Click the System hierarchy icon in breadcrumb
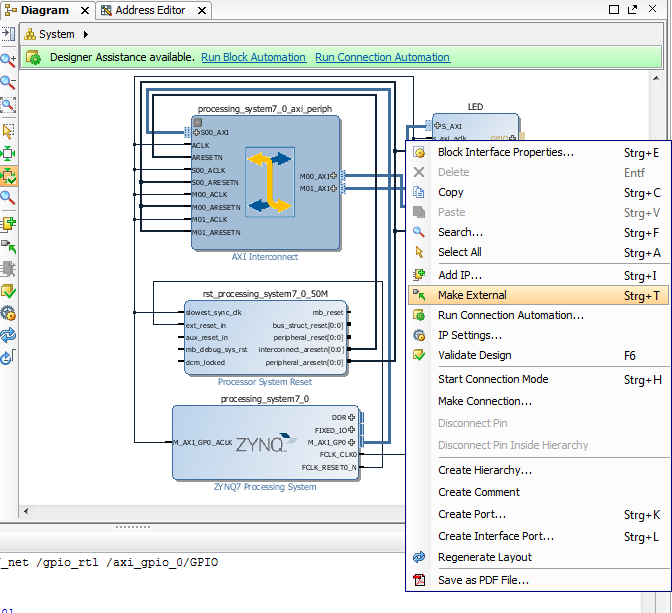Viewport: 672px width, 613px height. 30,34
